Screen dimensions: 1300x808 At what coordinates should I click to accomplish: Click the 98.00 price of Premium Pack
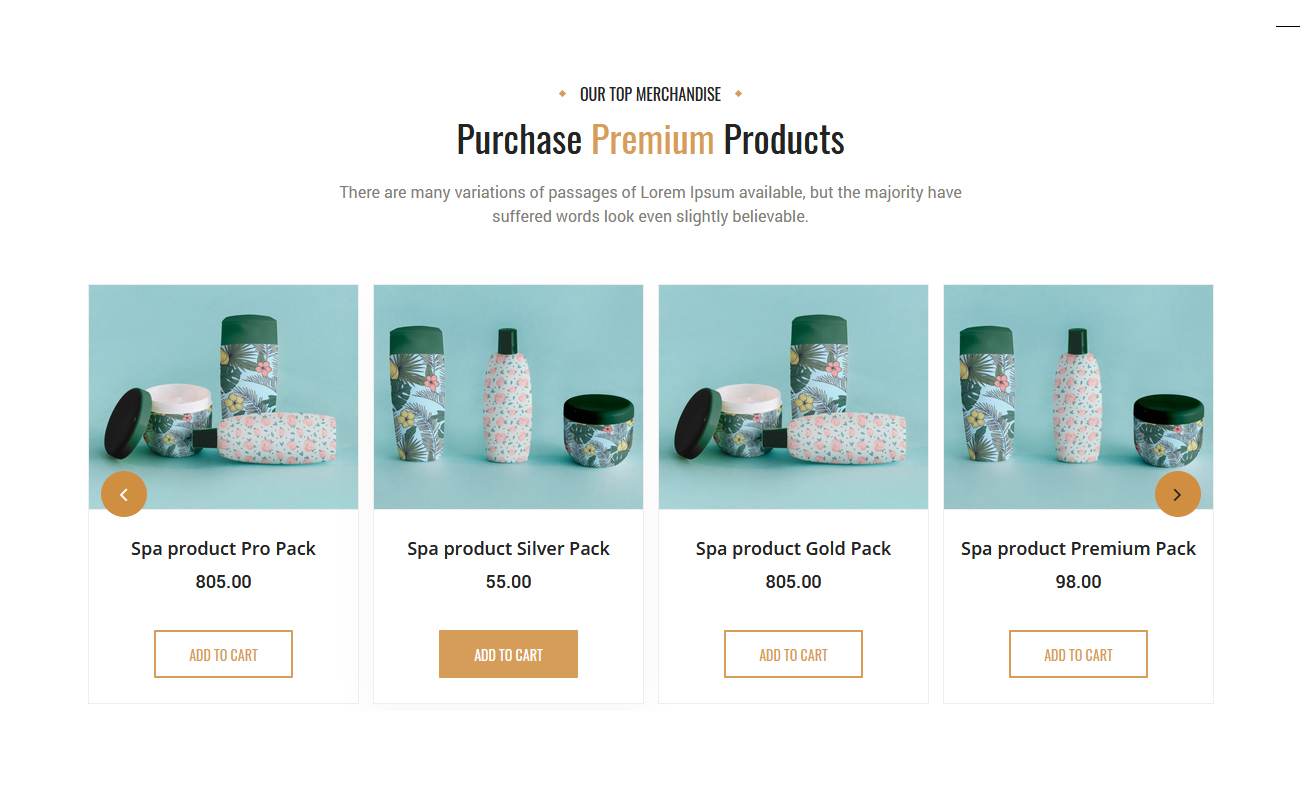pos(1078,582)
